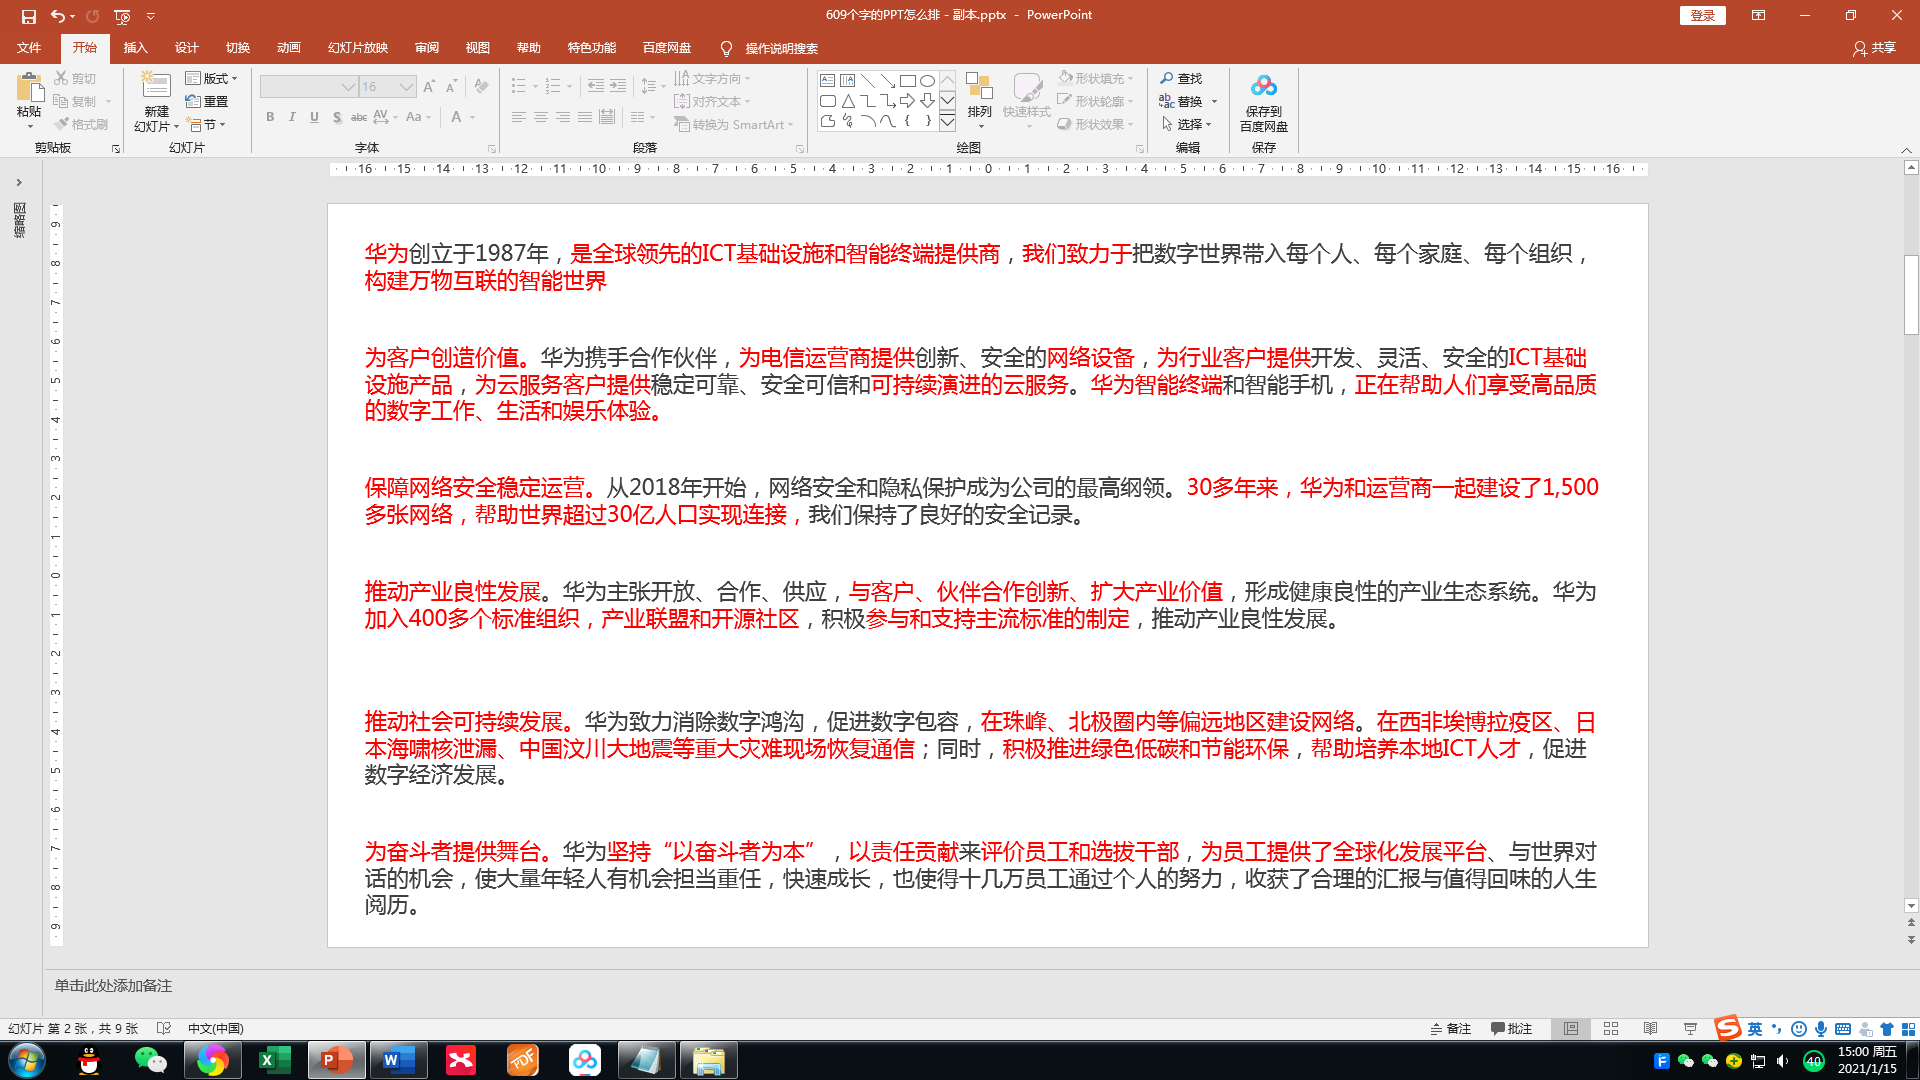This screenshot has height=1080, width=1920.
Task: Reset slide layout with 重置 button
Action: [207, 101]
